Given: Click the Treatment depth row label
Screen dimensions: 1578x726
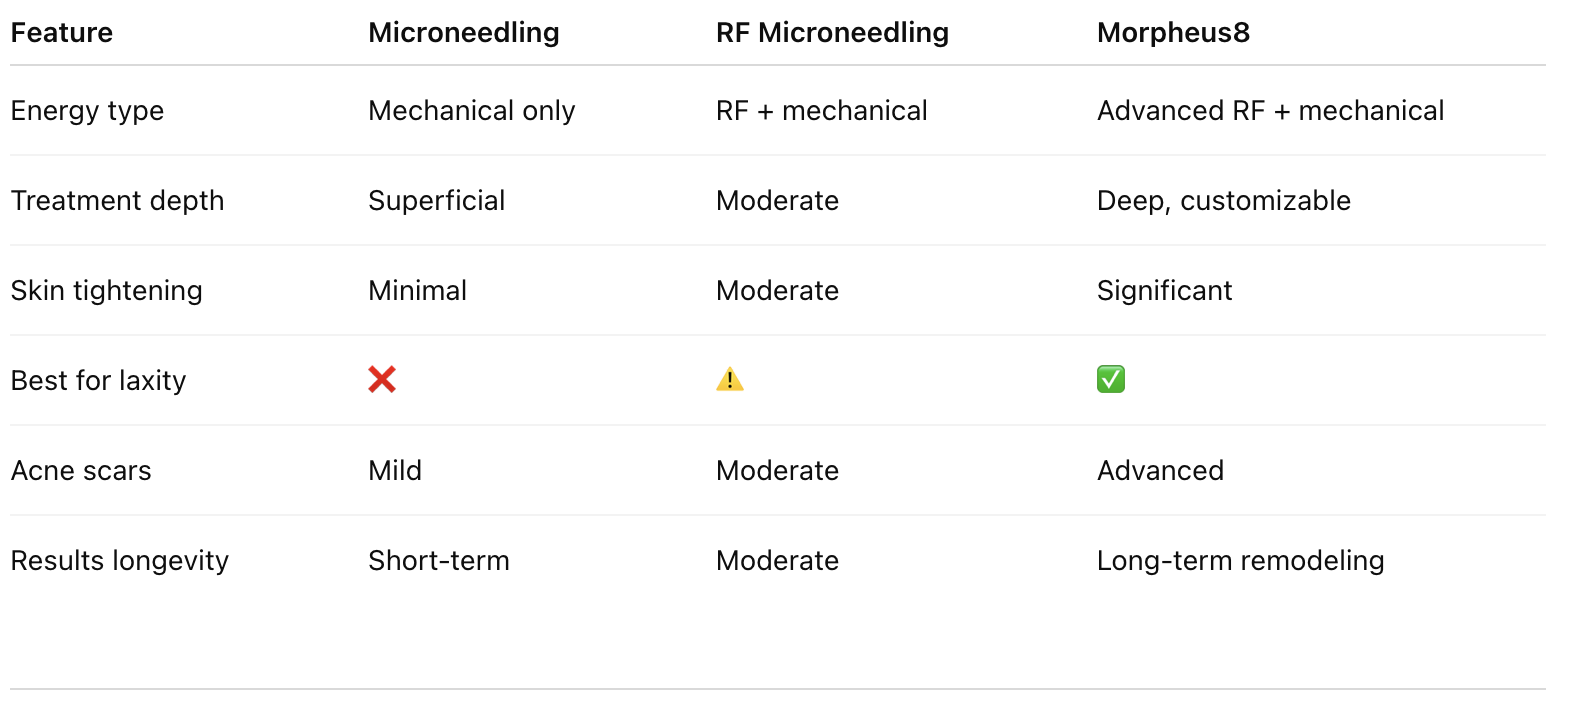Looking at the screenshot, I should click(117, 201).
